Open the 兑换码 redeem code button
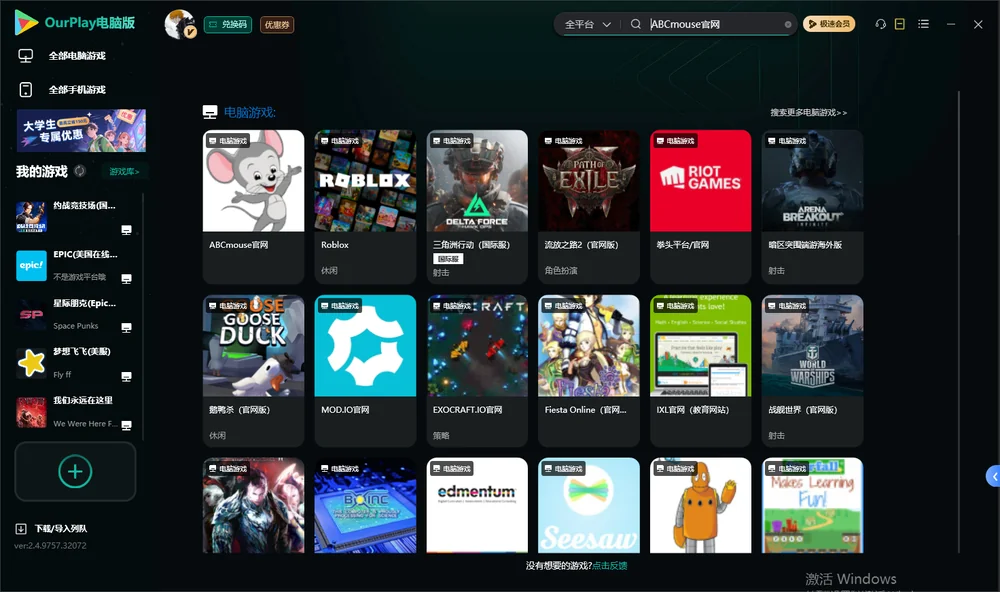The image size is (1000, 592). [228, 25]
